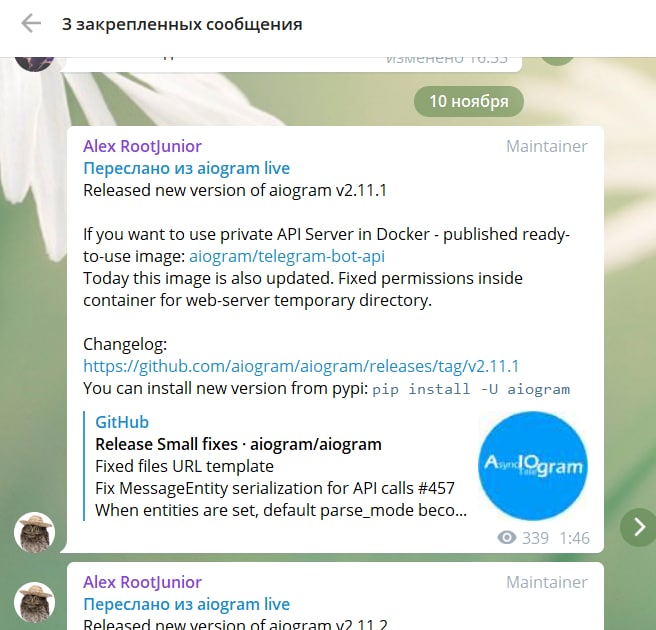The width and height of the screenshot is (656, 630).
Task: Open Alex RootJunior name on second message
Action: (x=142, y=582)
